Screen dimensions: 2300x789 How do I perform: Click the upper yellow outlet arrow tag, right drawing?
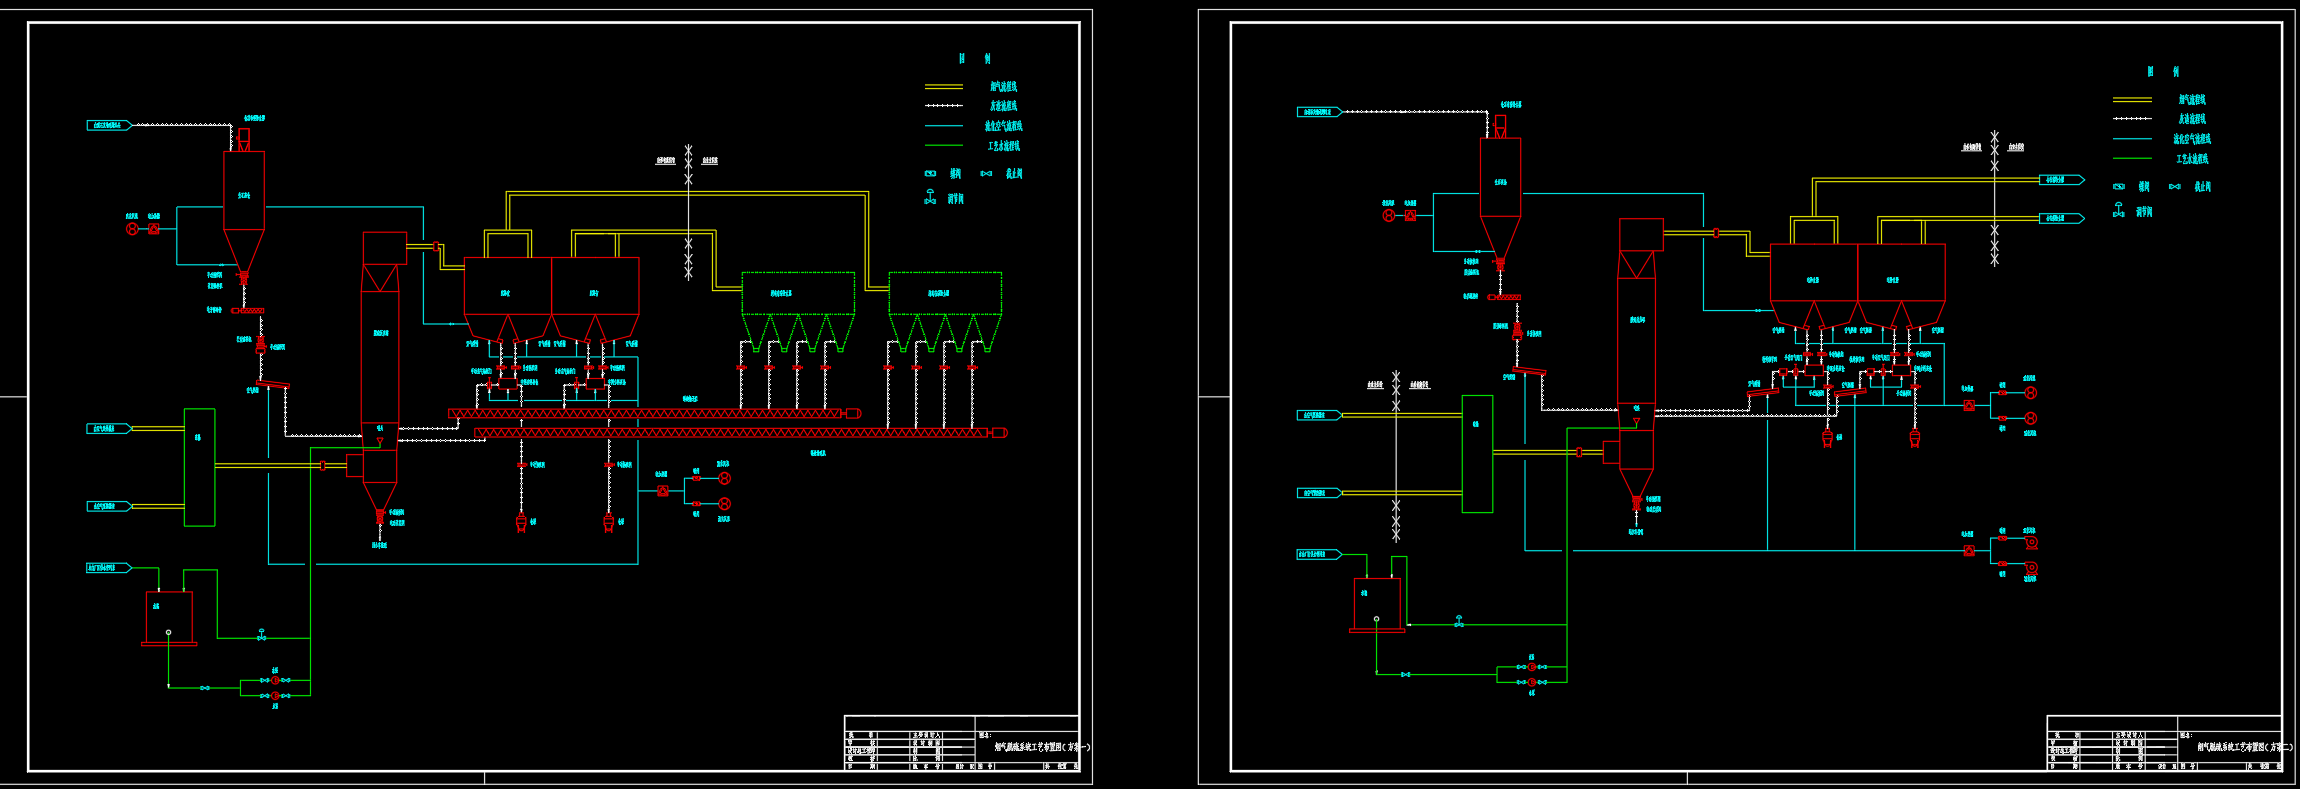point(2061,180)
